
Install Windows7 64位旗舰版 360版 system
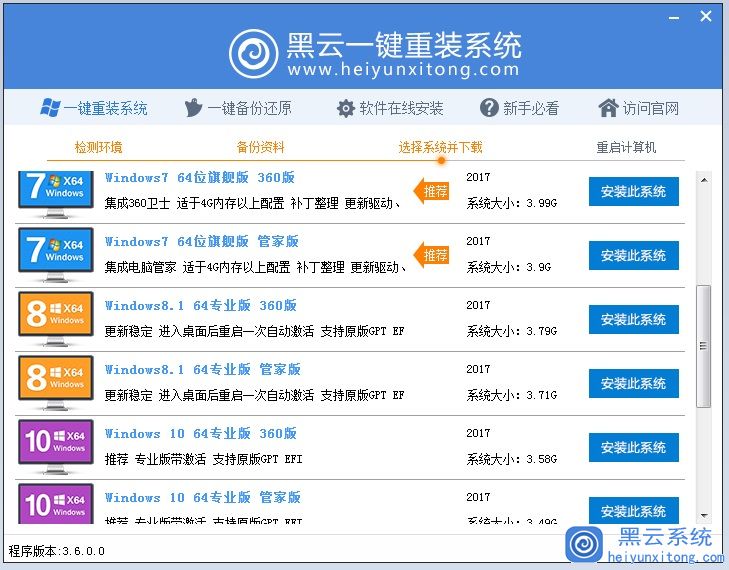(x=634, y=191)
